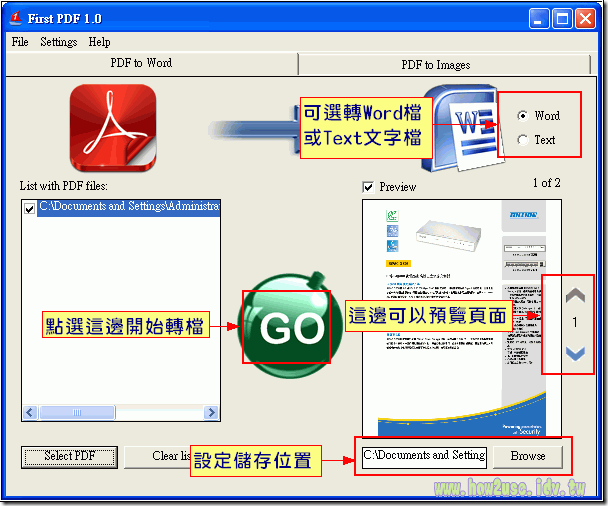Click the Select PDF button
The image size is (608, 506).
69,456
